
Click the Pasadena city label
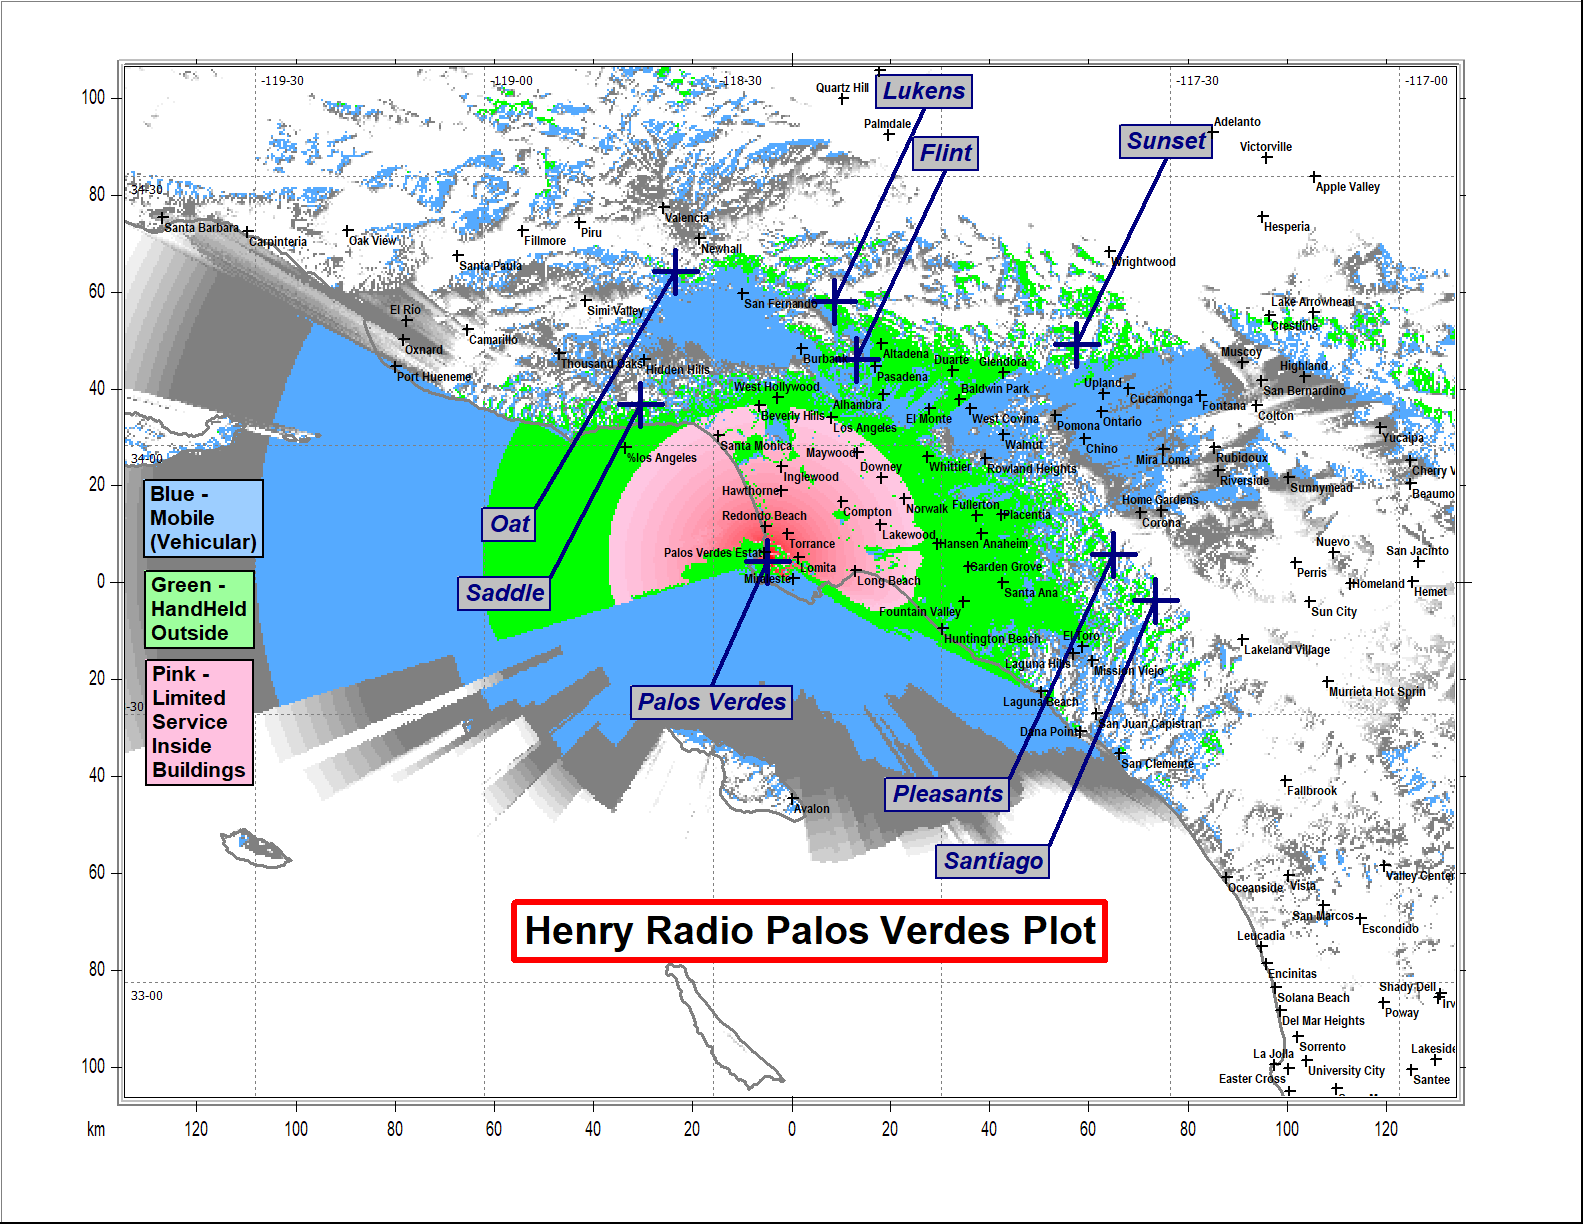tap(902, 377)
